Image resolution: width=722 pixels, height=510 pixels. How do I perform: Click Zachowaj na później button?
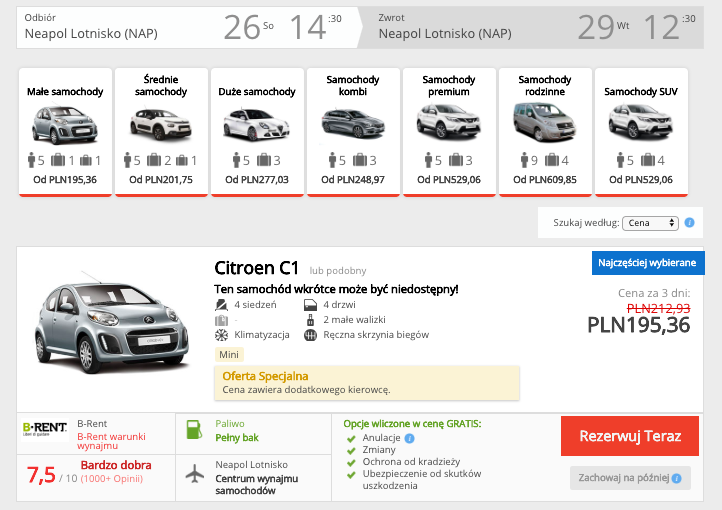(630, 478)
